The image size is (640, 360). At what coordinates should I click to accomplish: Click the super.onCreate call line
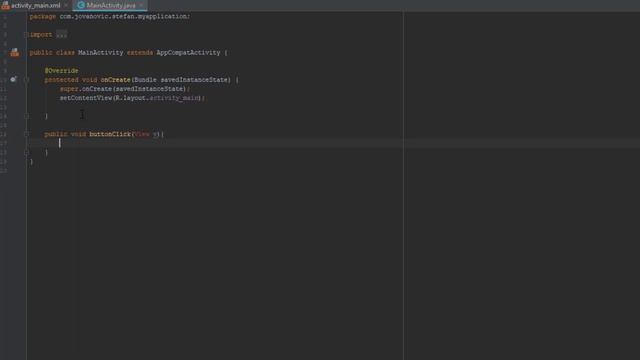pos(125,89)
